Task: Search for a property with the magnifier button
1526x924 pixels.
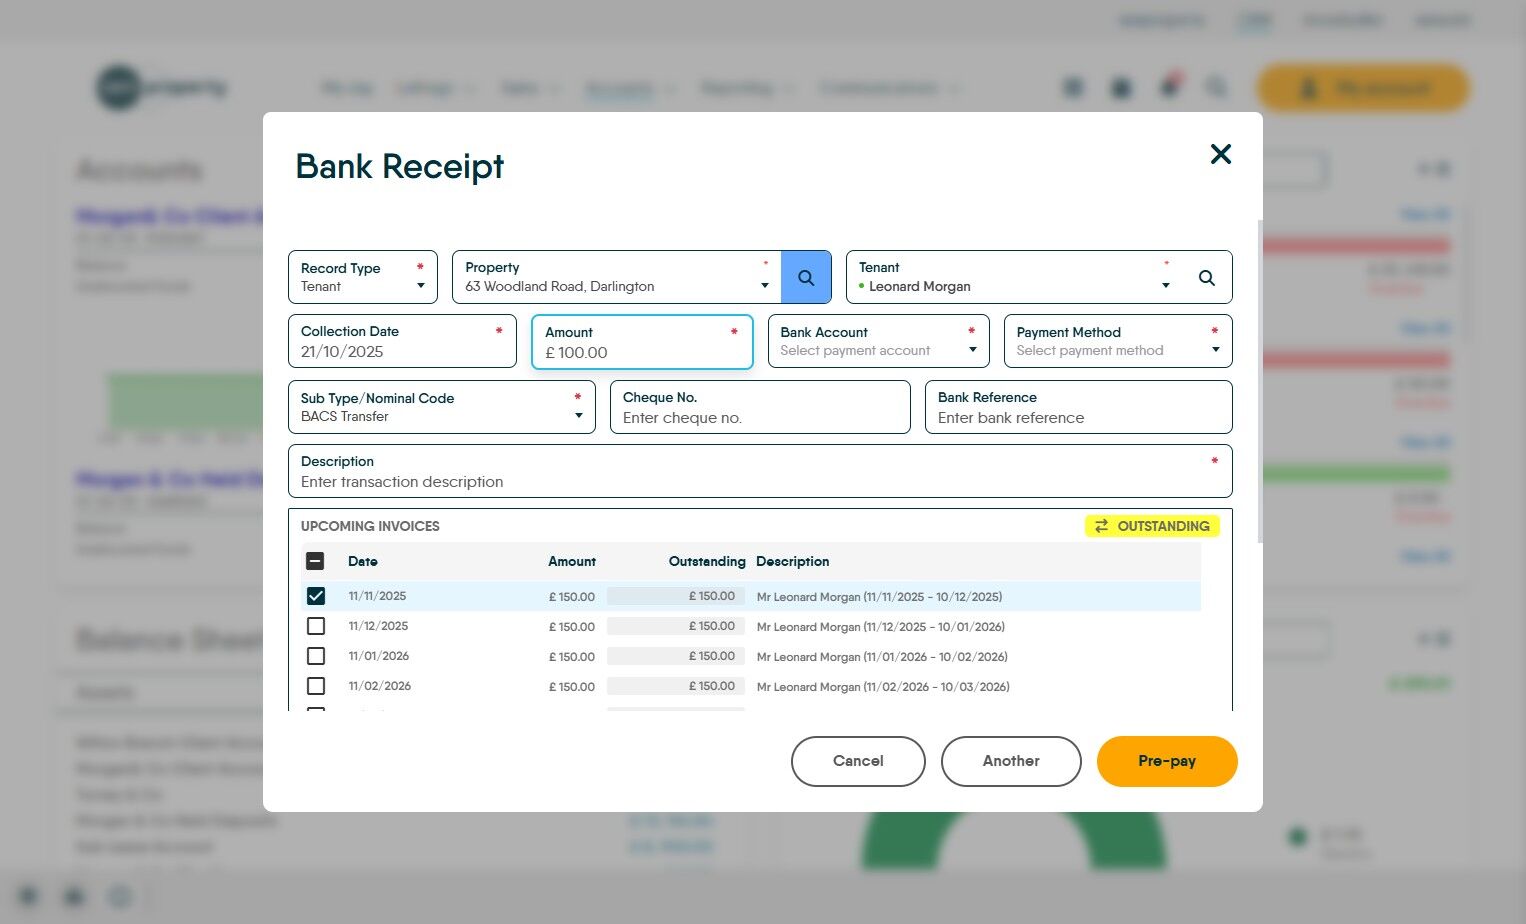Action: coord(806,277)
